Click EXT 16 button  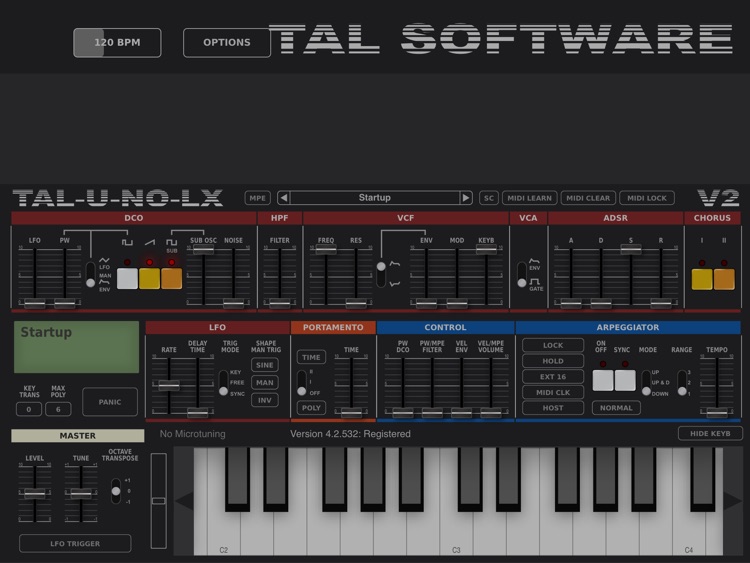tap(553, 377)
